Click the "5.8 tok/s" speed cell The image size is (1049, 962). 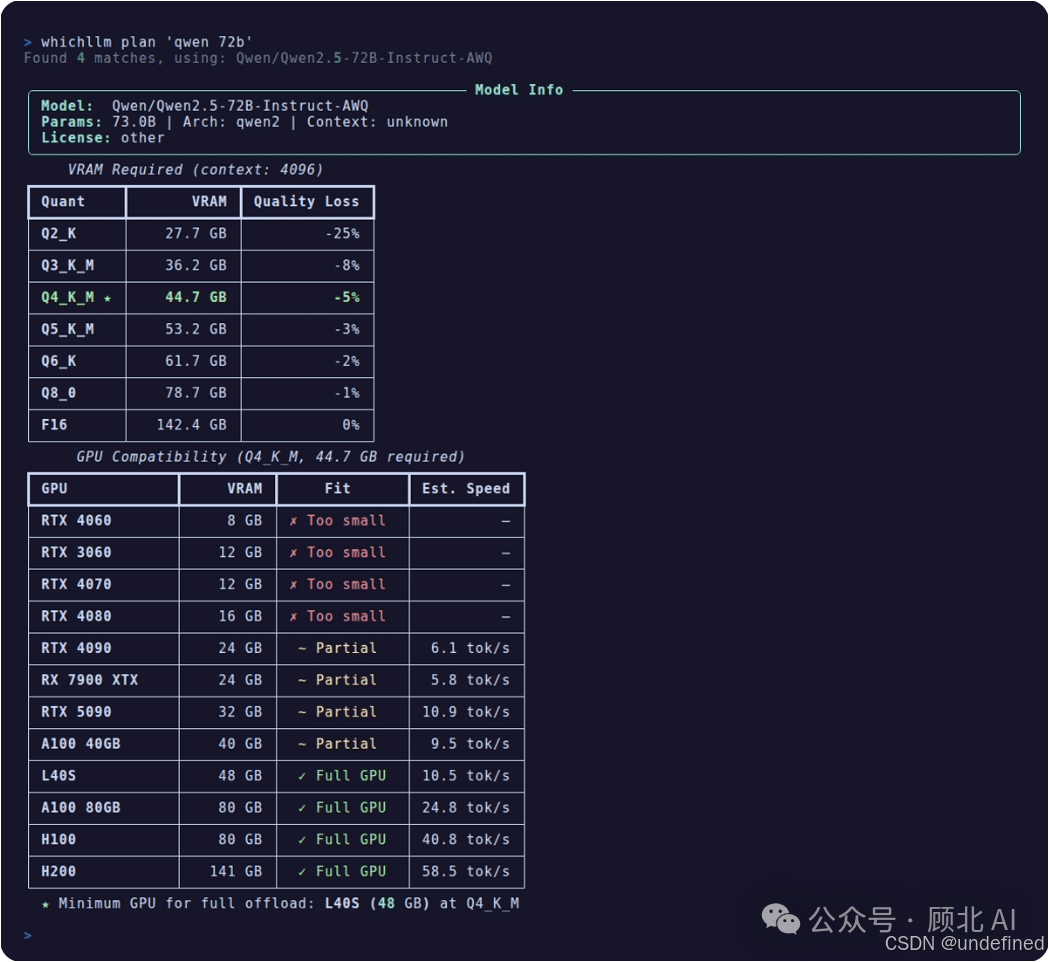click(470, 680)
